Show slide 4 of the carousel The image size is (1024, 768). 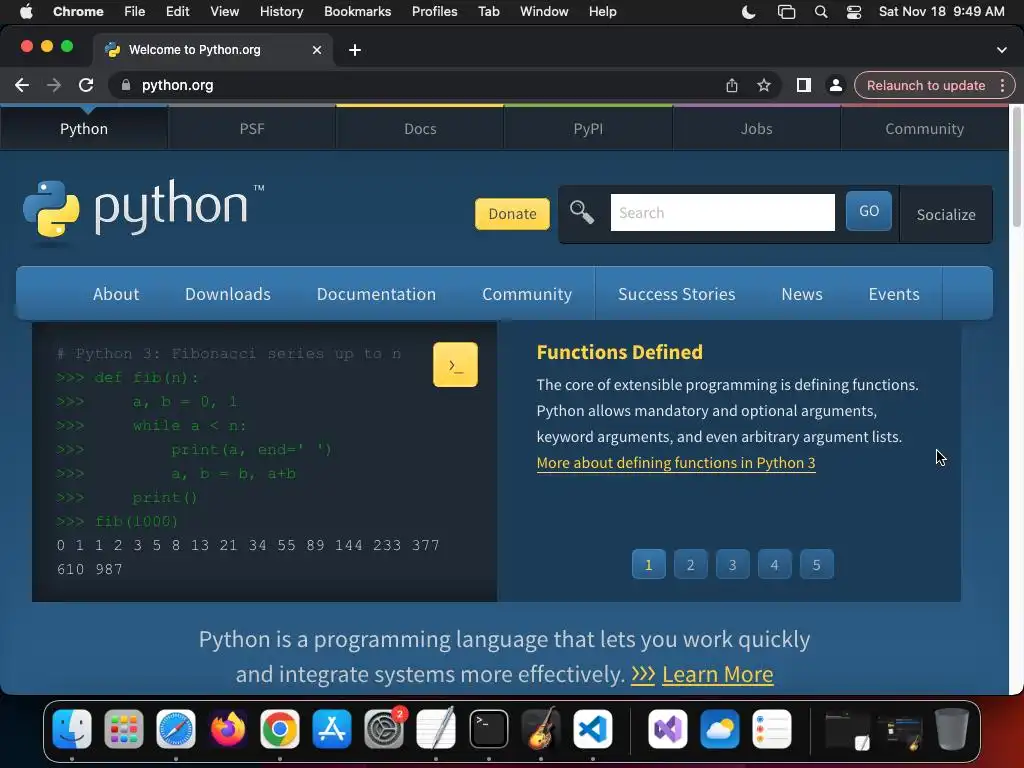(x=775, y=564)
